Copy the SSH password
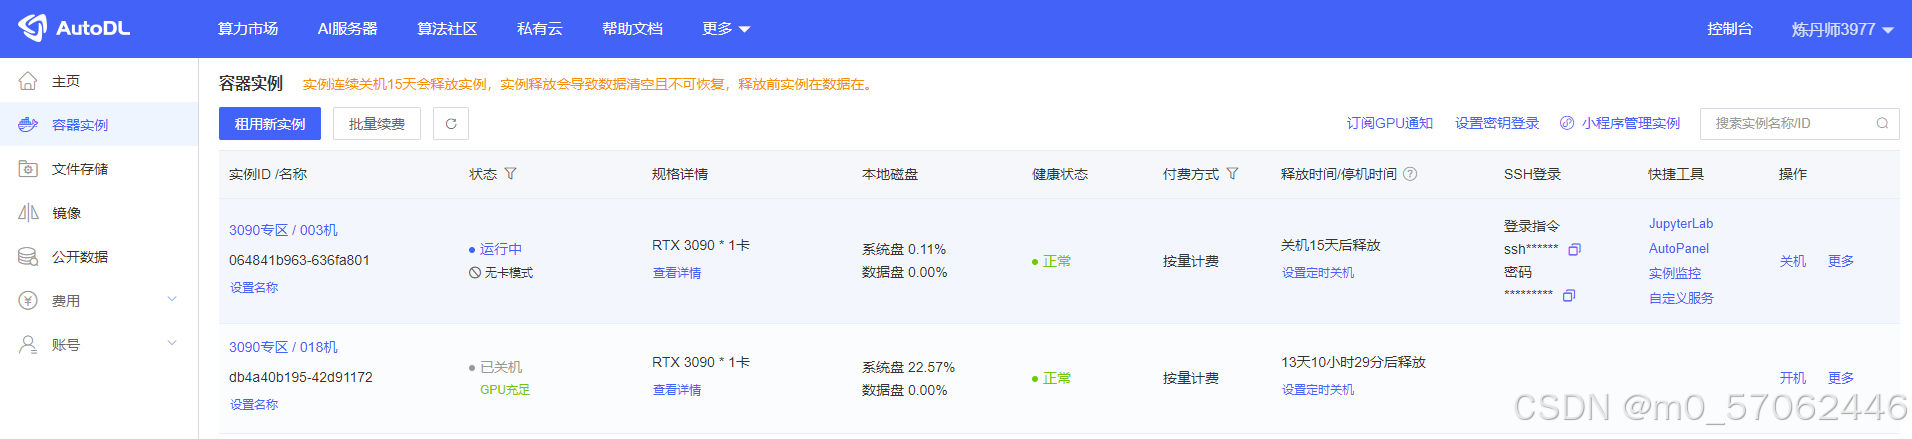Screen dimensions: 1912x439 pos(1569,295)
